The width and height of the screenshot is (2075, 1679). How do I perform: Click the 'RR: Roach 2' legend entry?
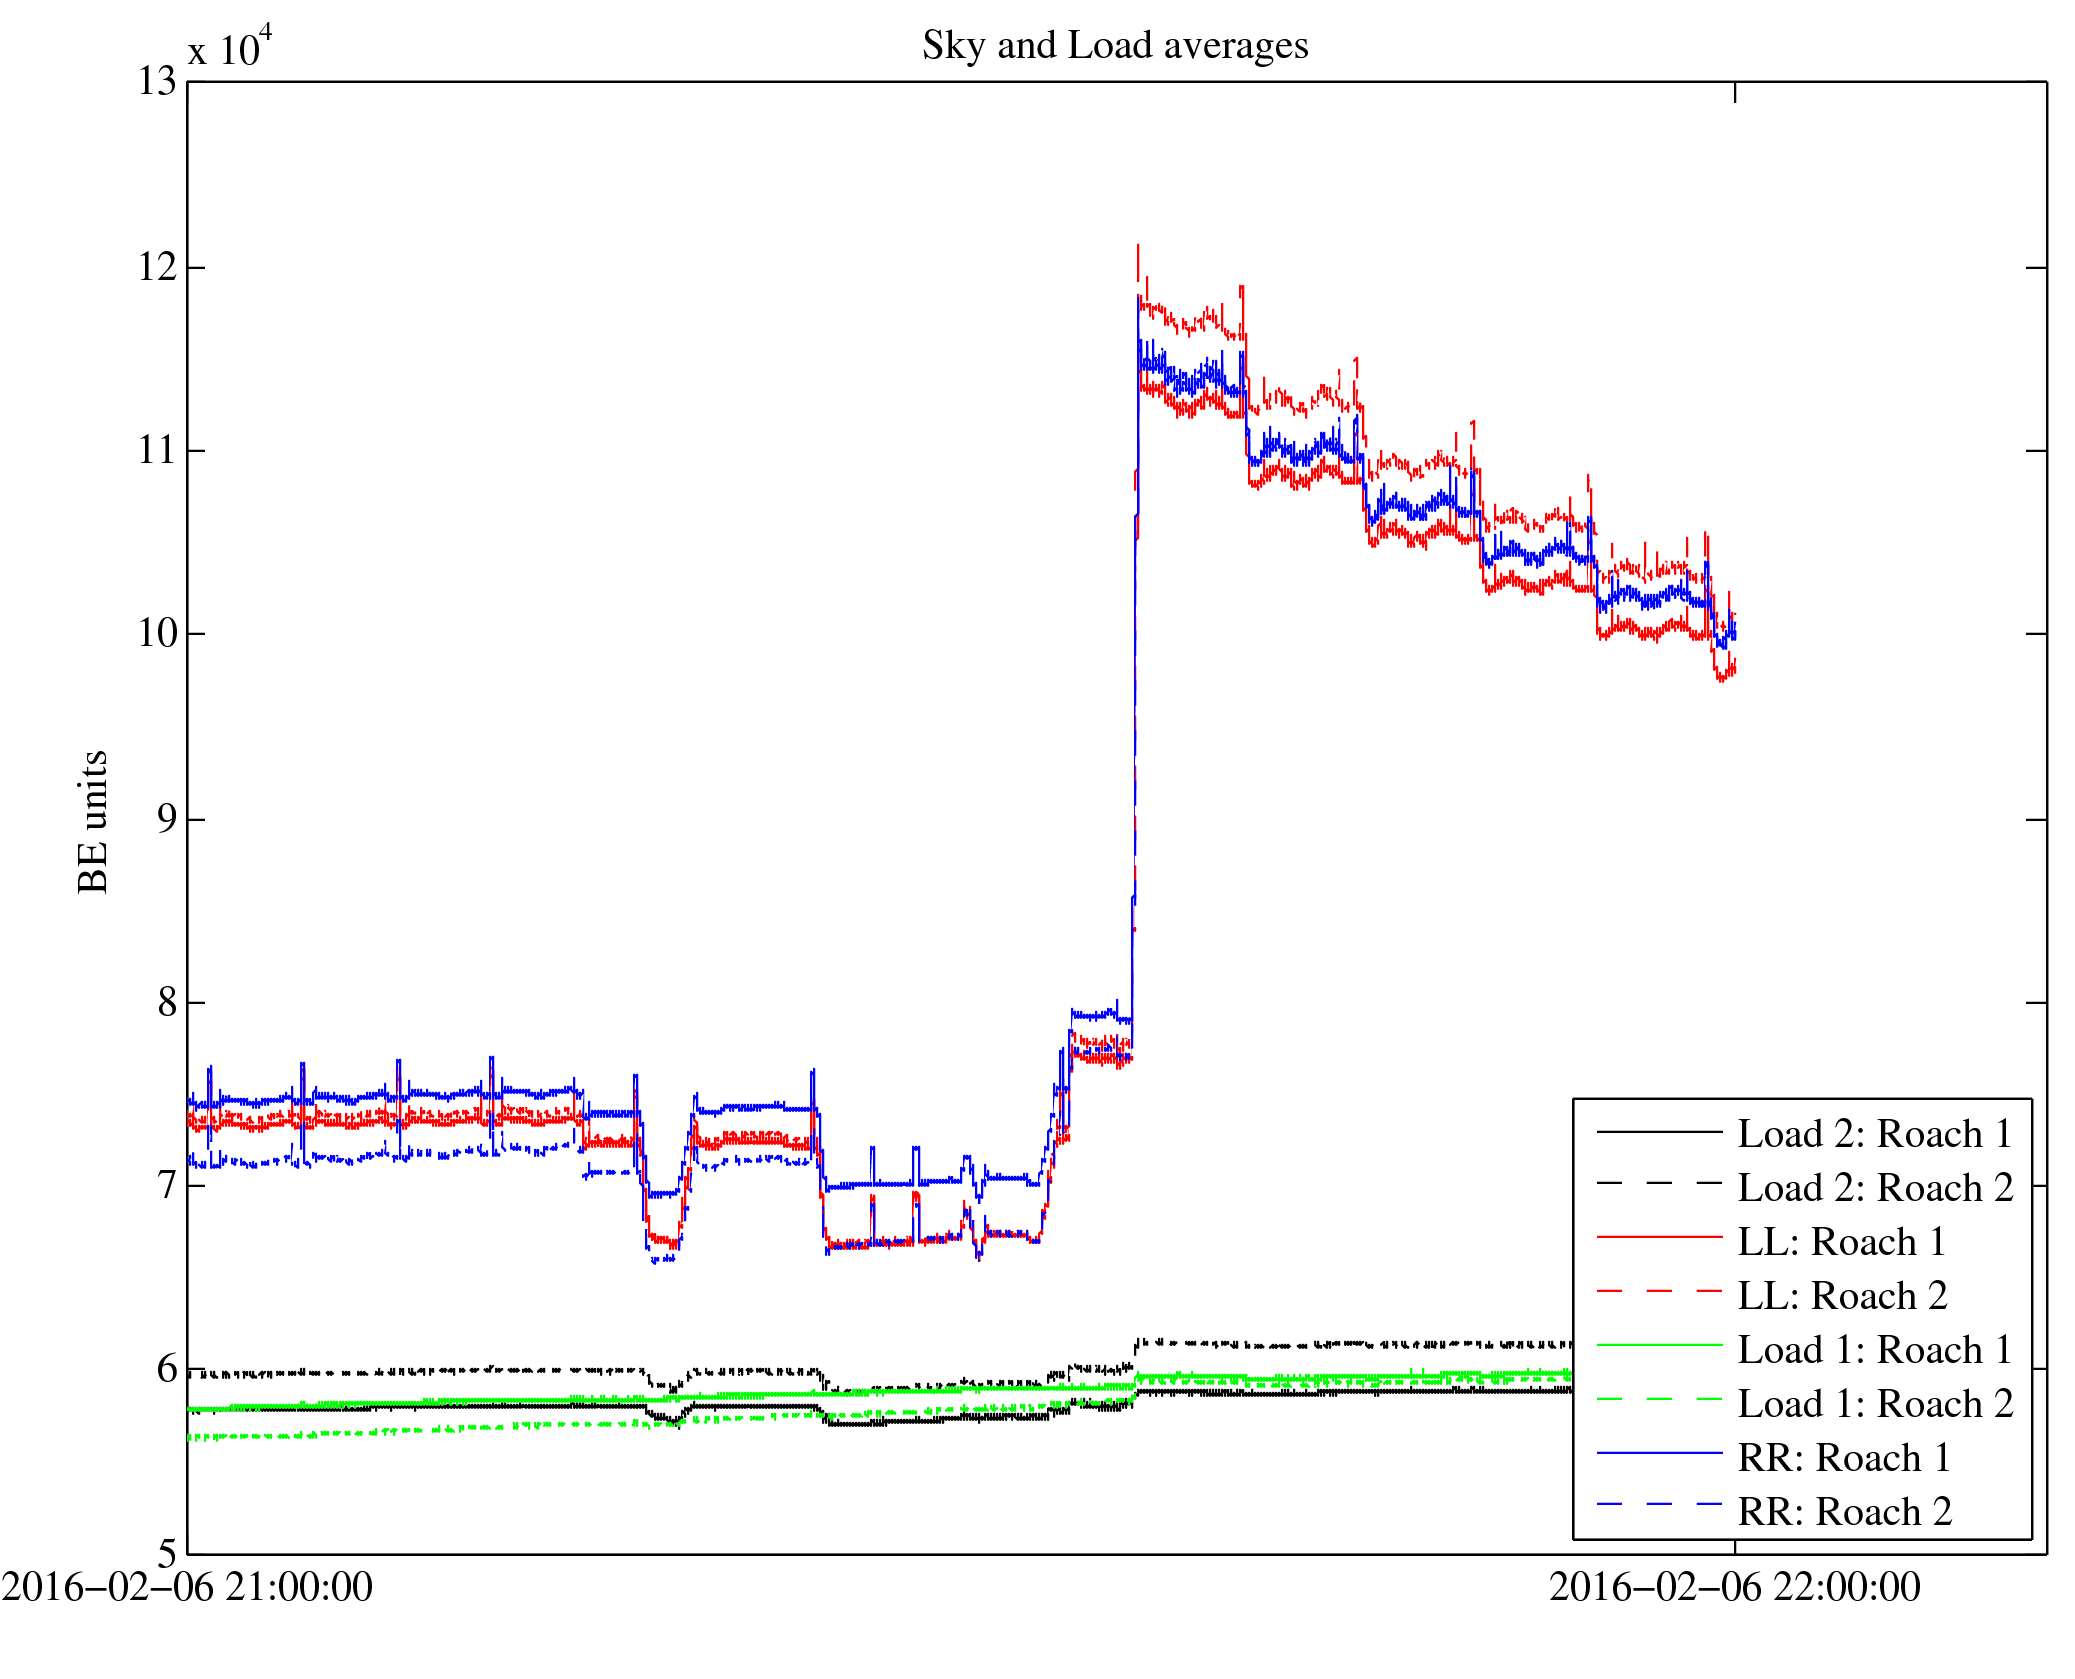tap(1844, 1512)
